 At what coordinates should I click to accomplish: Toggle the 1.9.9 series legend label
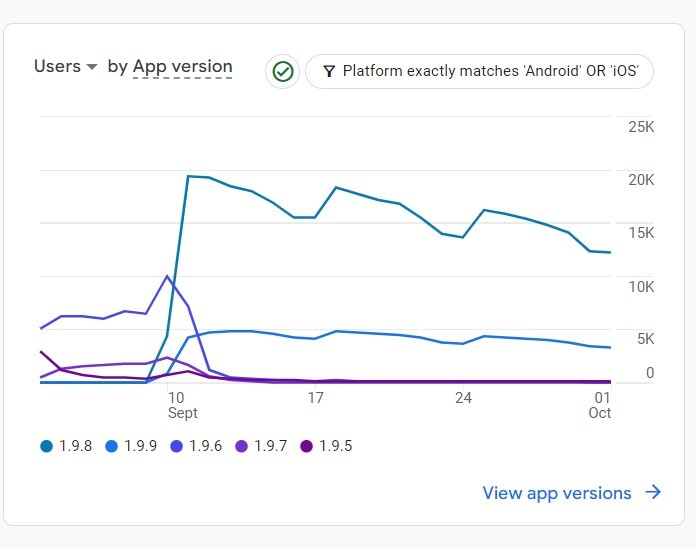coord(140,446)
